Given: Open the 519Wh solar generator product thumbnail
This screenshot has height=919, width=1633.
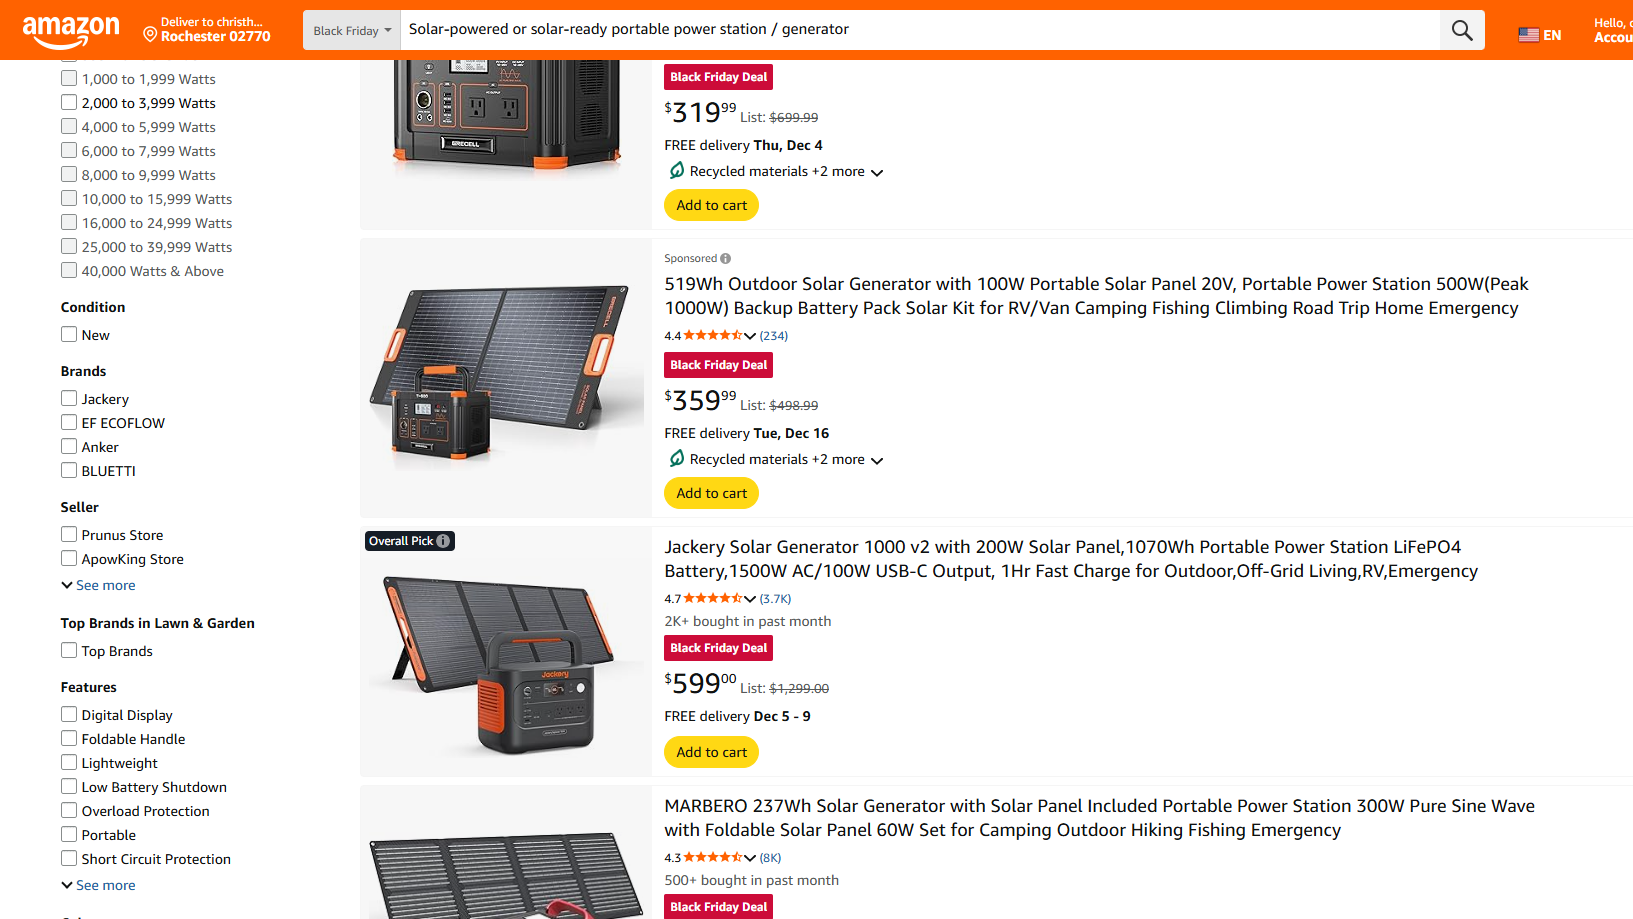Looking at the screenshot, I should [x=506, y=378].
